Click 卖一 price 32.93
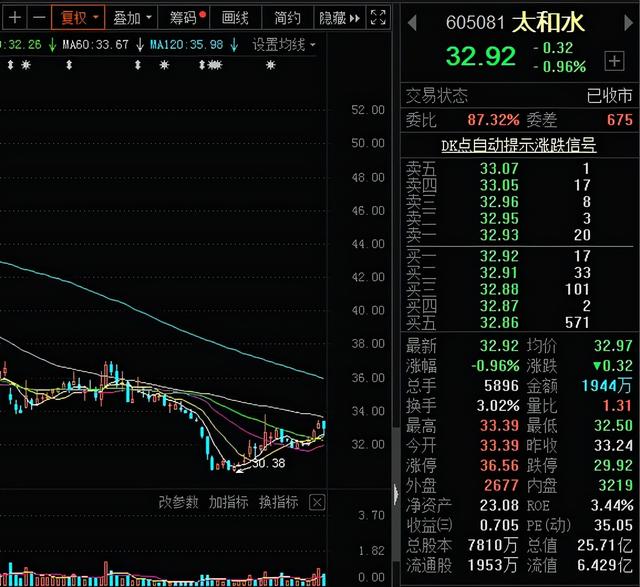The image size is (640, 587). coord(499,235)
